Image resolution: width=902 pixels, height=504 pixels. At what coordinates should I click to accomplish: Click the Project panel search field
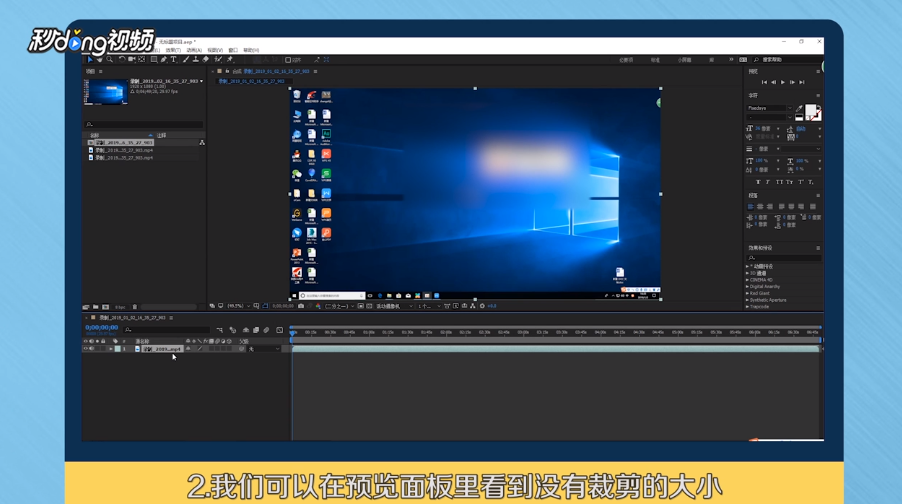click(144, 124)
